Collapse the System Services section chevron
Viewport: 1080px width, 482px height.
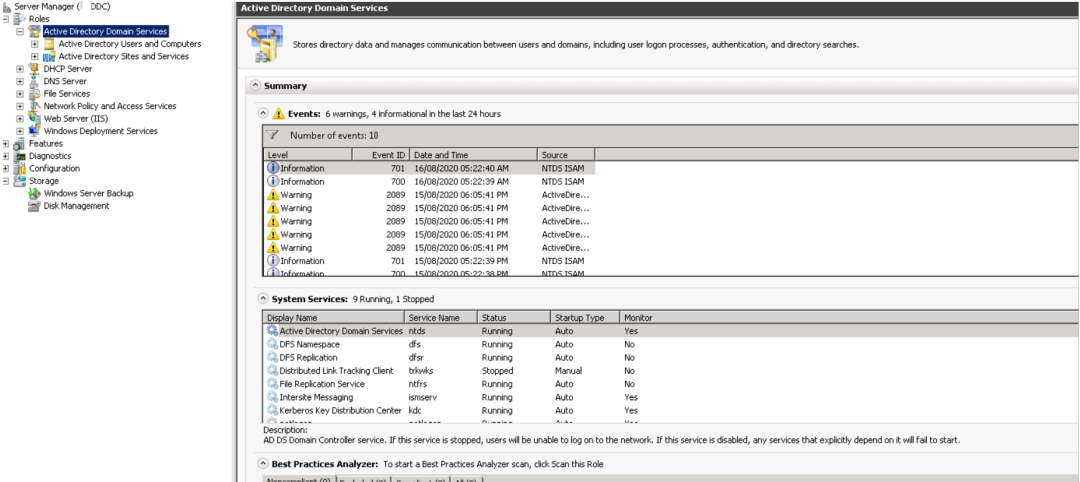tap(263, 299)
